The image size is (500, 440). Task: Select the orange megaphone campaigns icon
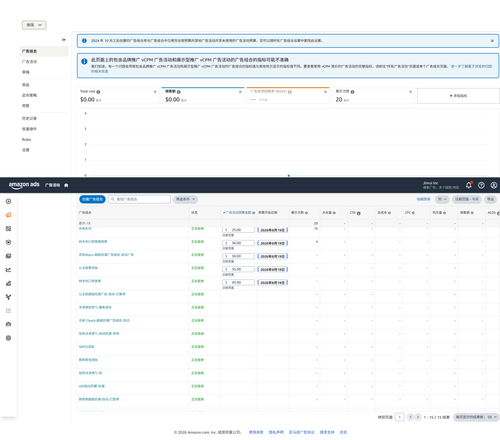coord(8,215)
